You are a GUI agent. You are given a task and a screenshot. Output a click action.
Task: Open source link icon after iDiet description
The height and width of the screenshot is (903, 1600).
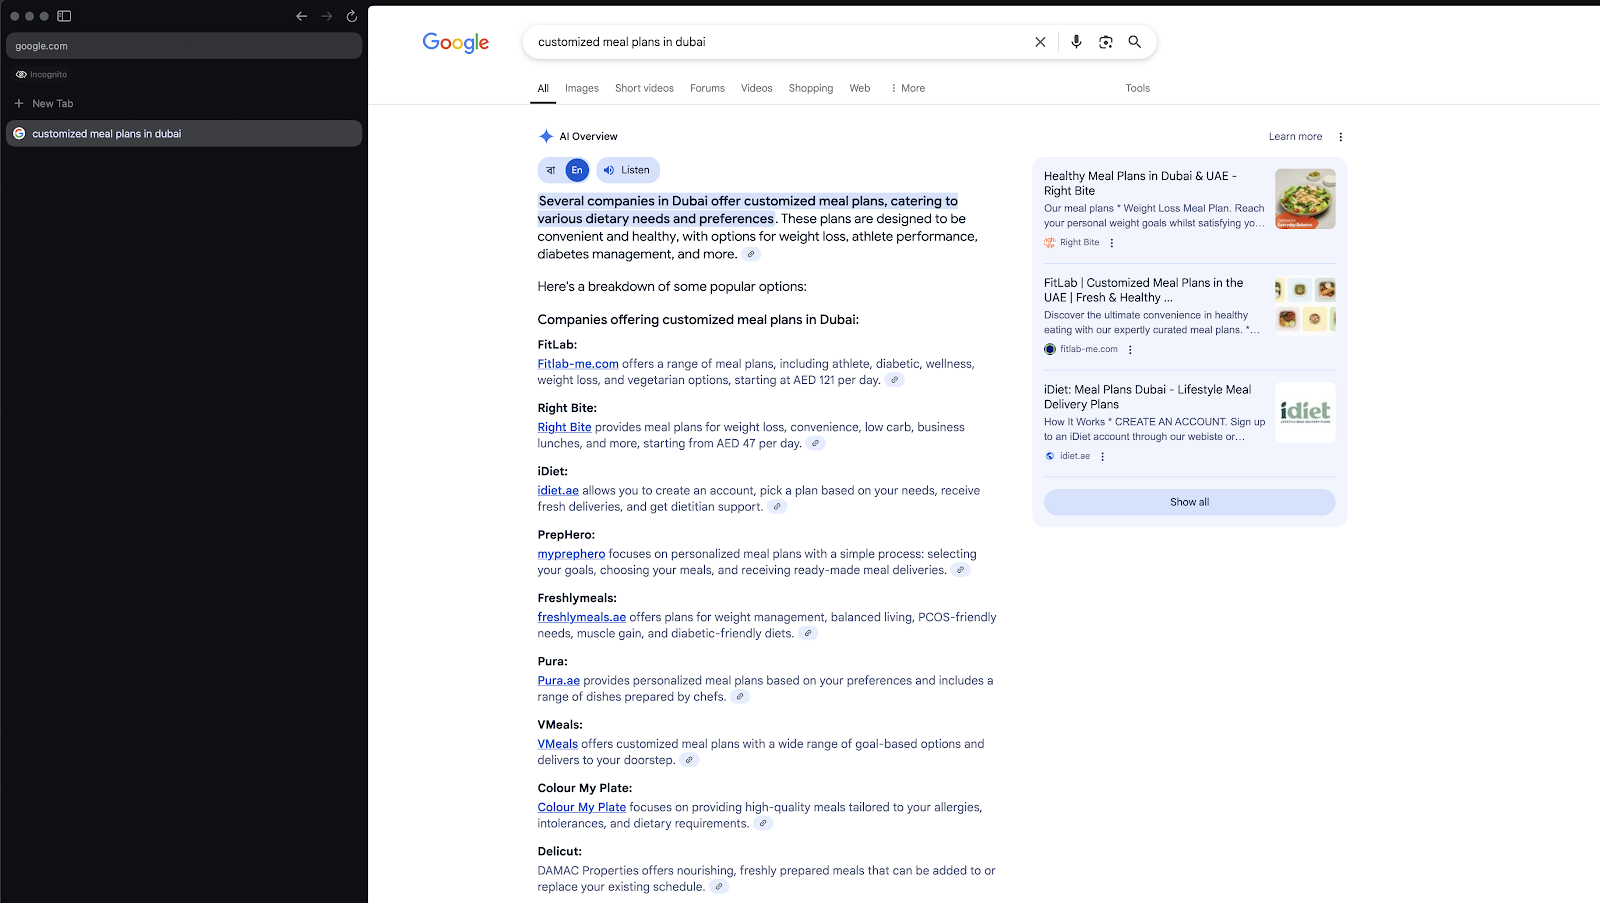tap(777, 507)
